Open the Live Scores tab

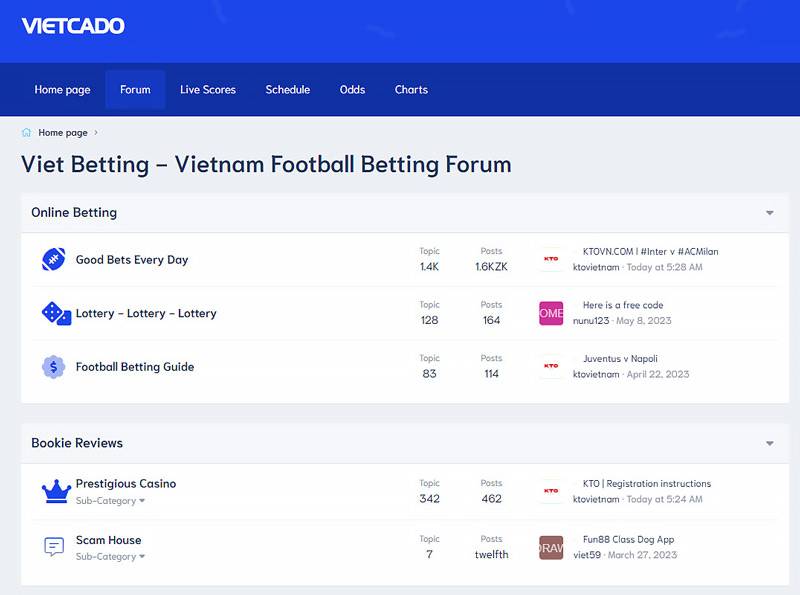[x=208, y=90]
